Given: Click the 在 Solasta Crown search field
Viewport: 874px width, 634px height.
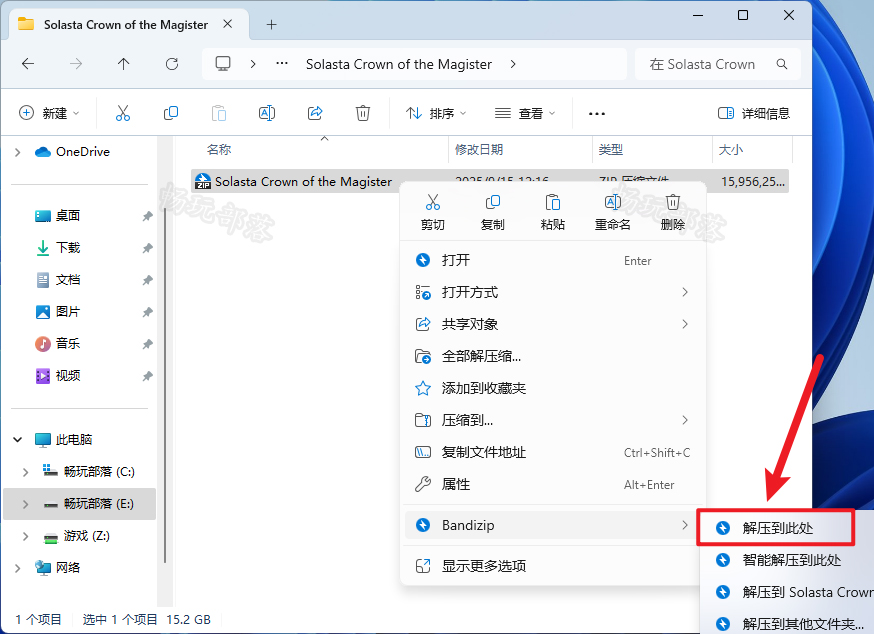Looking at the screenshot, I should click(x=718, y=64).
